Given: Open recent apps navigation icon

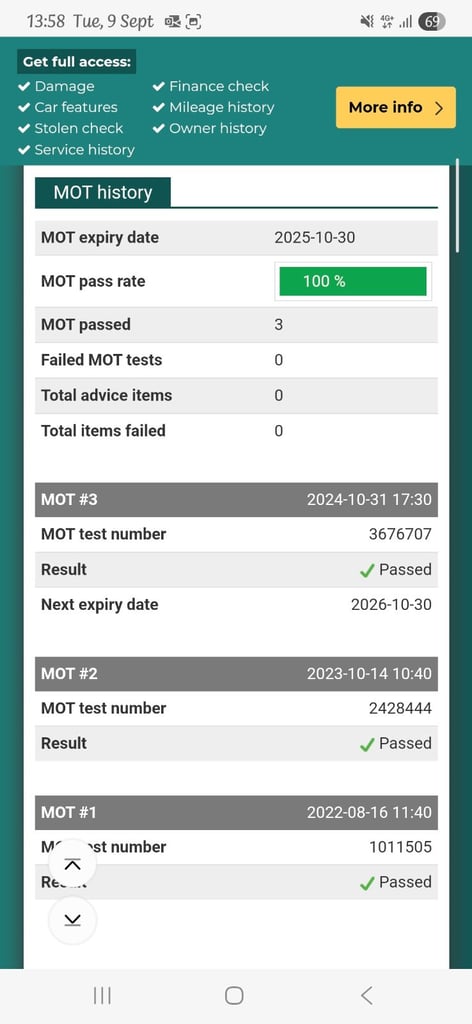Looking at the screenshot, I should click(x=102, y=995).
